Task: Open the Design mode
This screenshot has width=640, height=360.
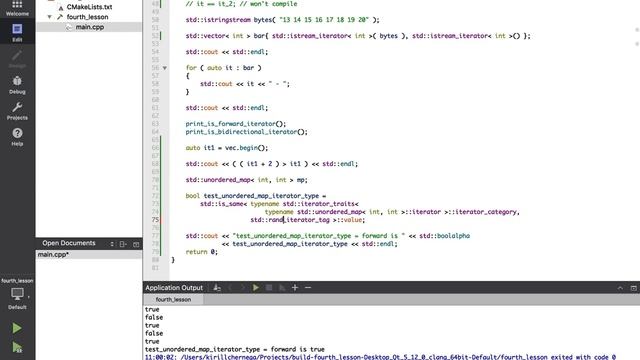Action: [17, 59]
